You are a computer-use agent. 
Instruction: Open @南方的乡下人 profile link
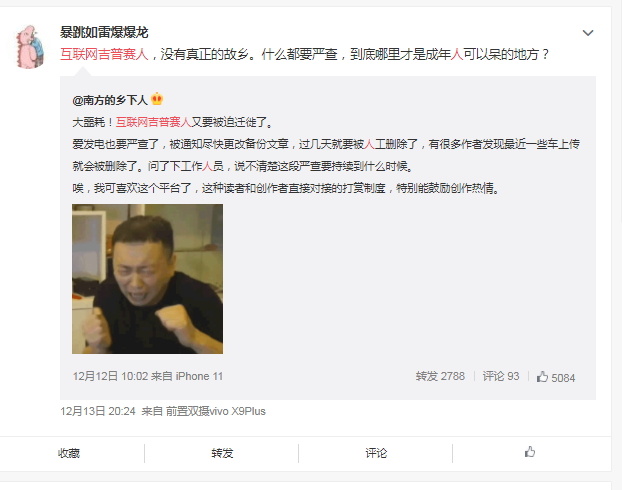pos(110,100)
